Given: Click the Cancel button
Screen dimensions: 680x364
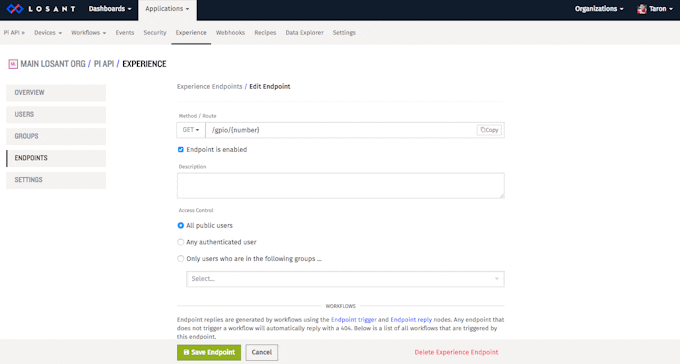Looking at the screenshot, I should point(262,352).
